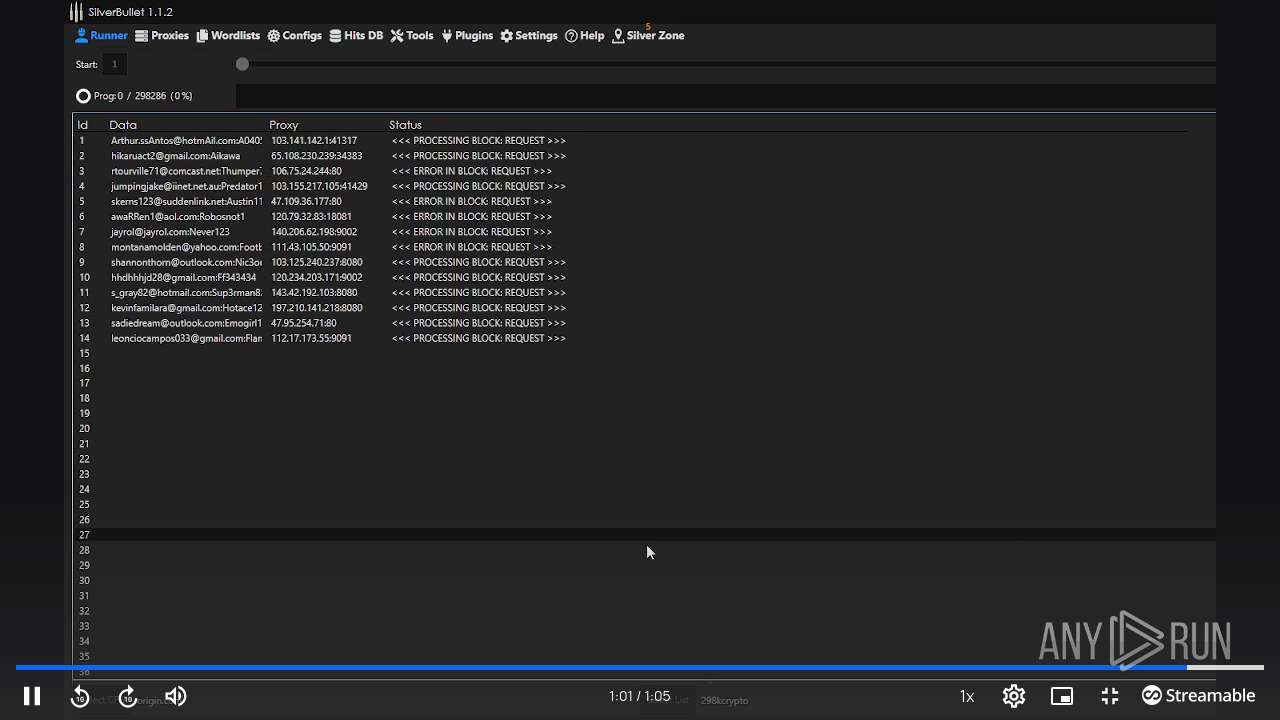Viewport: 1280px width, 720px height.
Task: Click the bots slider handle
Action: 242,64
